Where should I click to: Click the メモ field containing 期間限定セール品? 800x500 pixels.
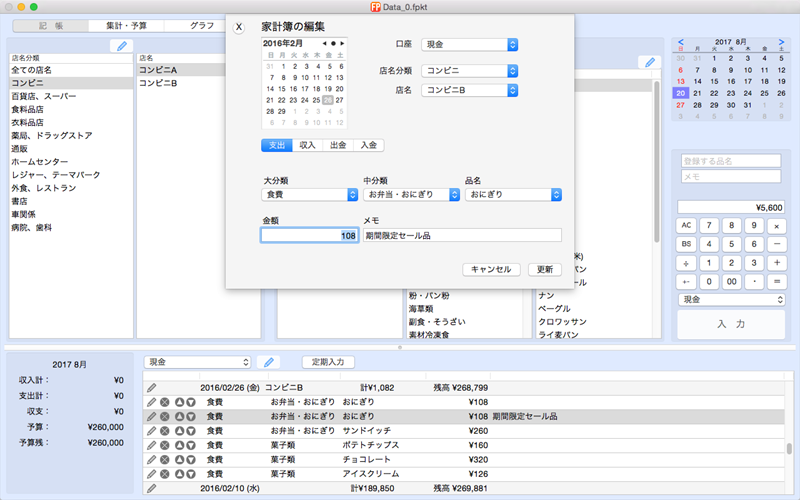coord(462,236)
